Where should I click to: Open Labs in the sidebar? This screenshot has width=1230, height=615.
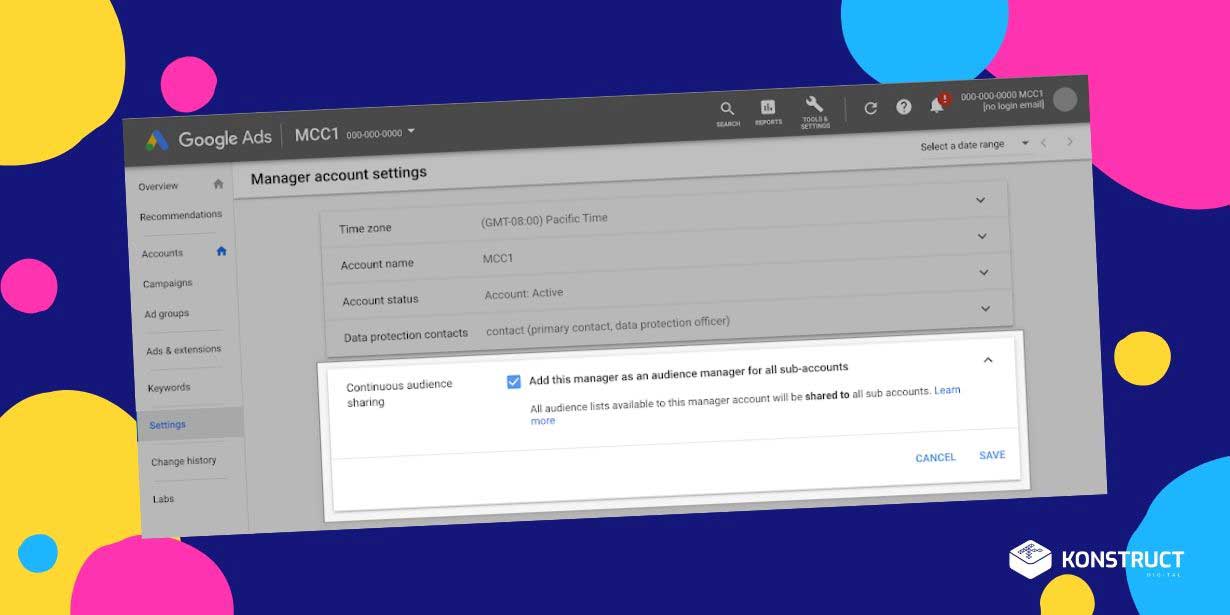tap(163, 498)
